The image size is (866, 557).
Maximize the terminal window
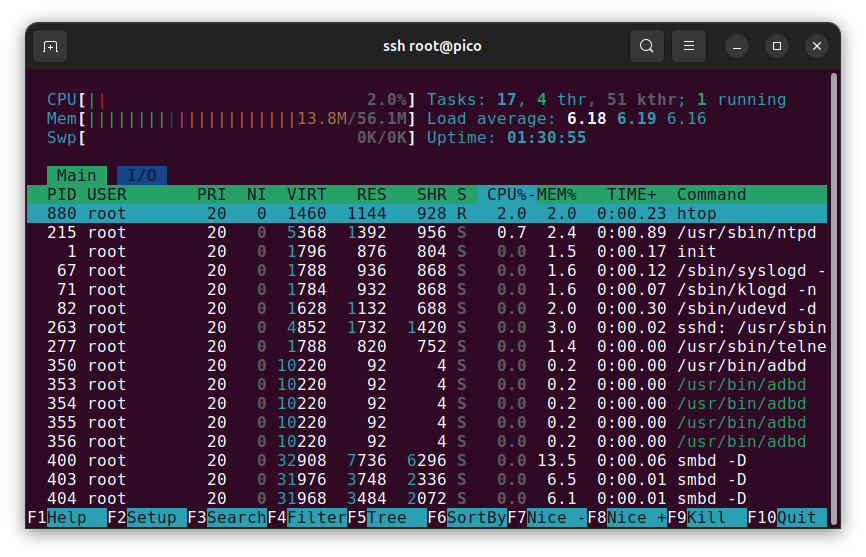[x=777, y=46]
